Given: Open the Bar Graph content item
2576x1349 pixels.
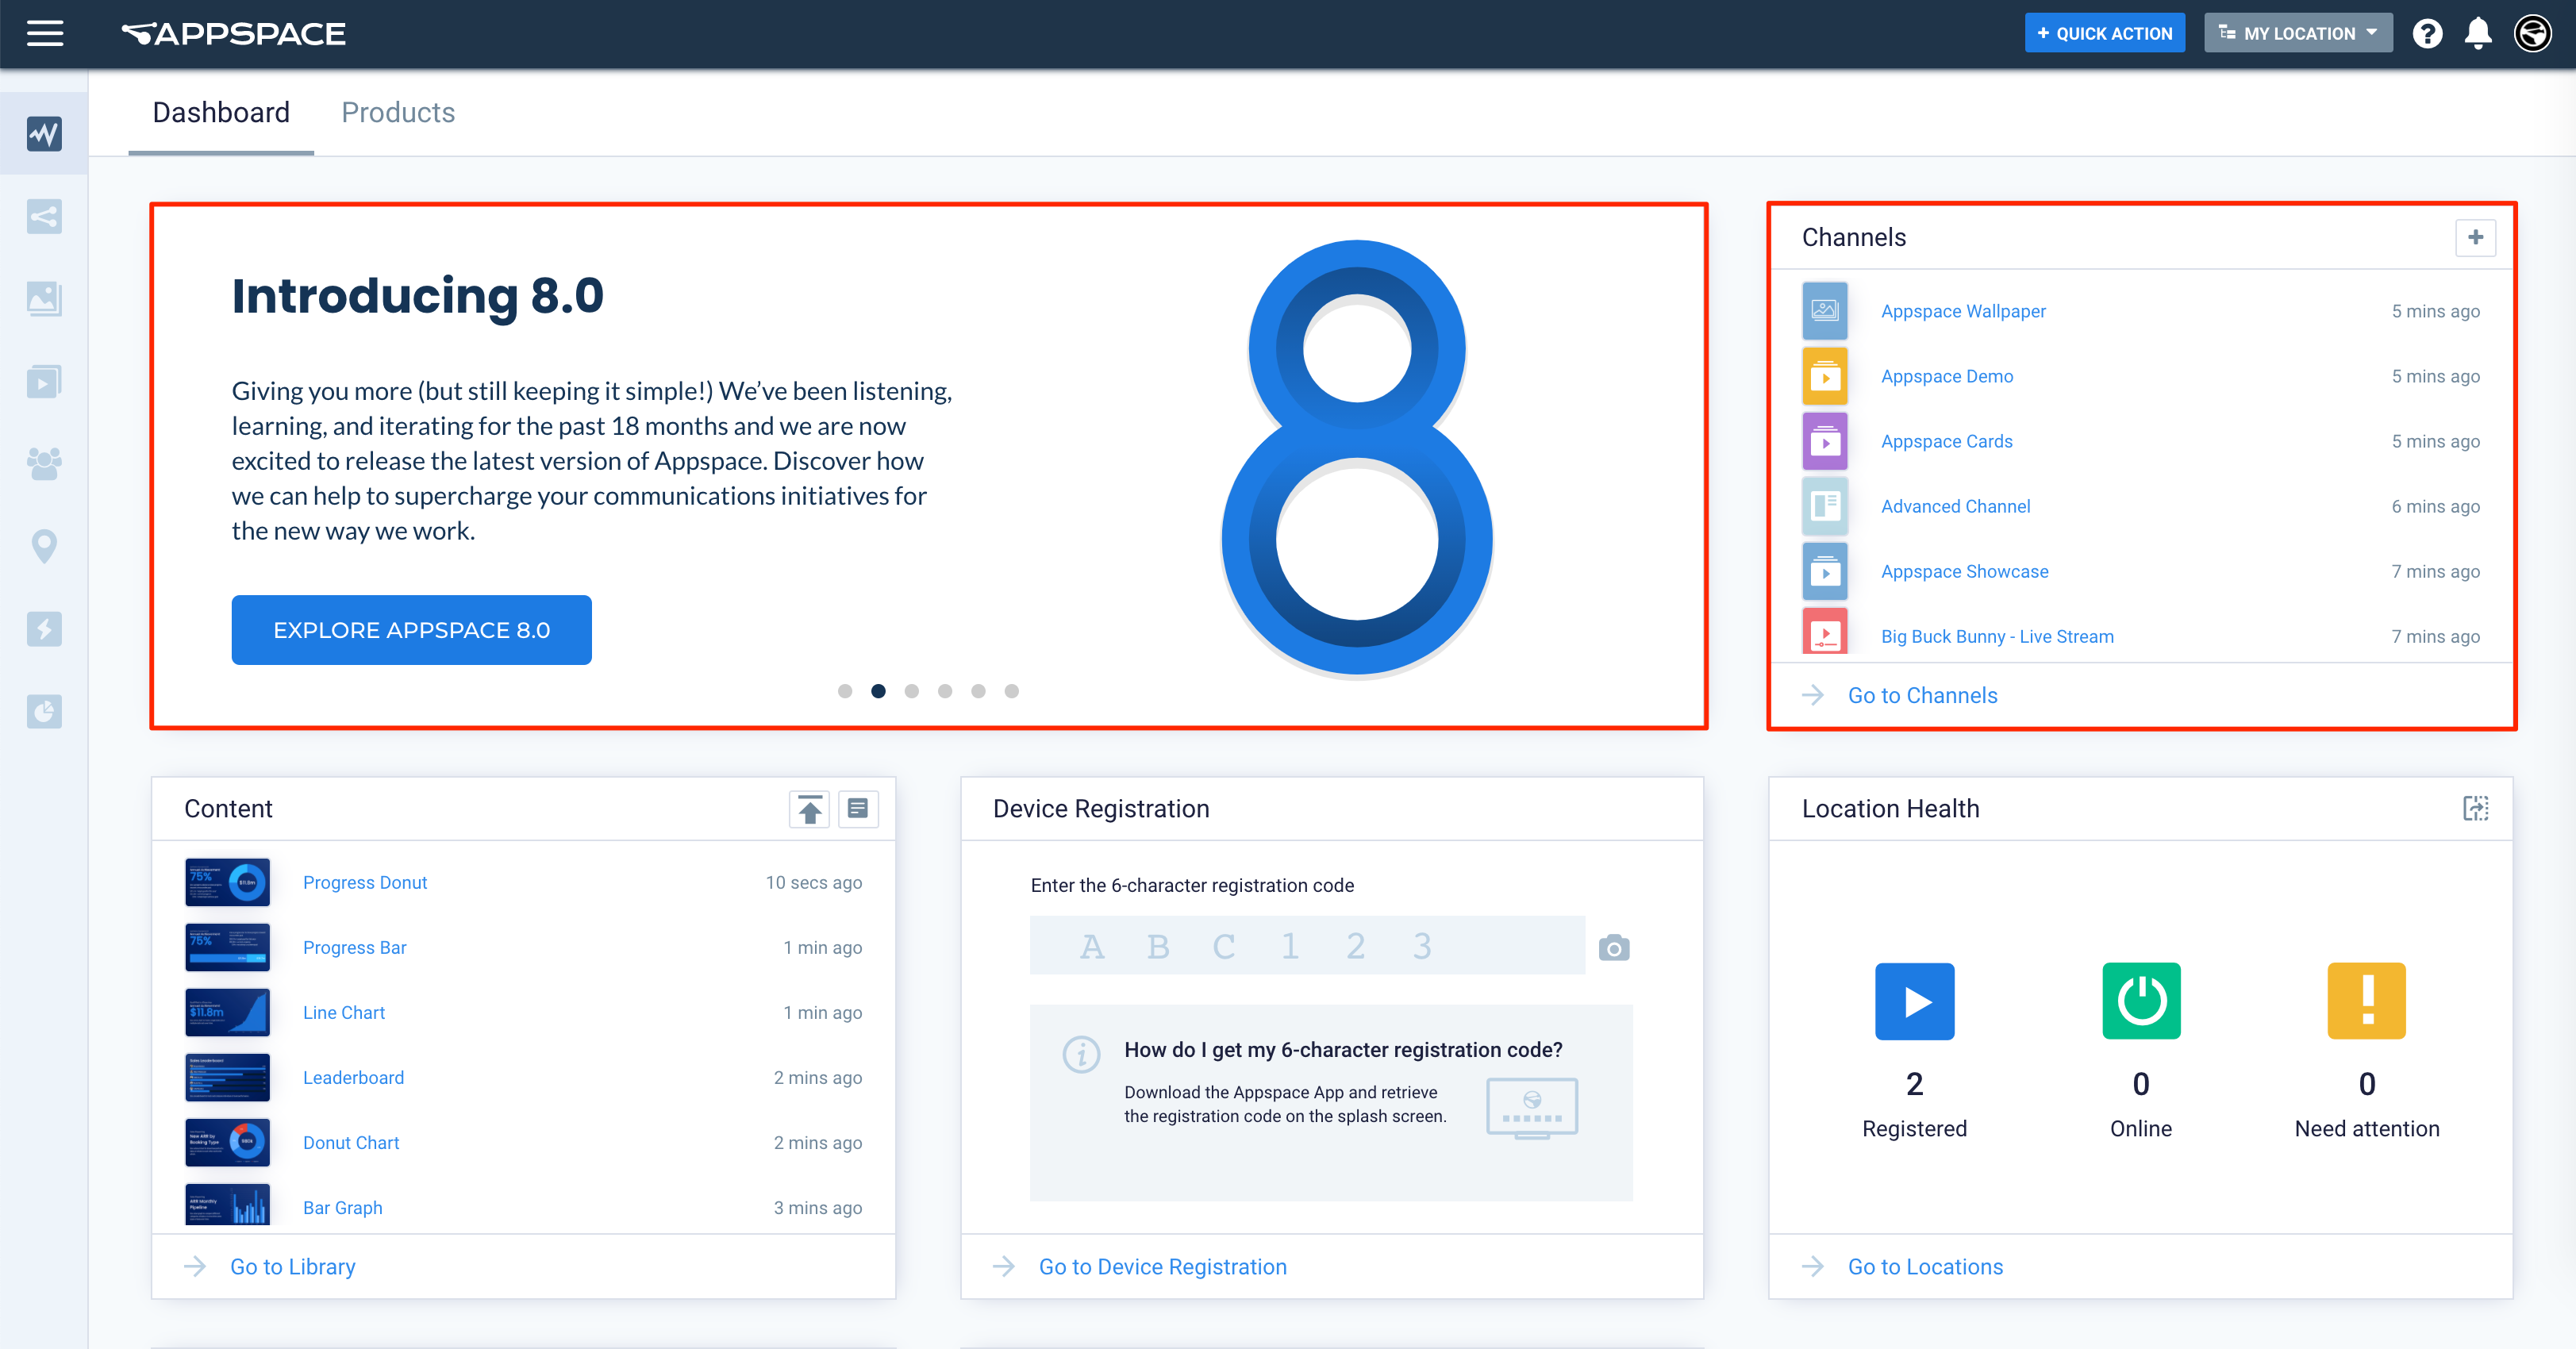Looking at the screenshot, I should point(343,1207).
